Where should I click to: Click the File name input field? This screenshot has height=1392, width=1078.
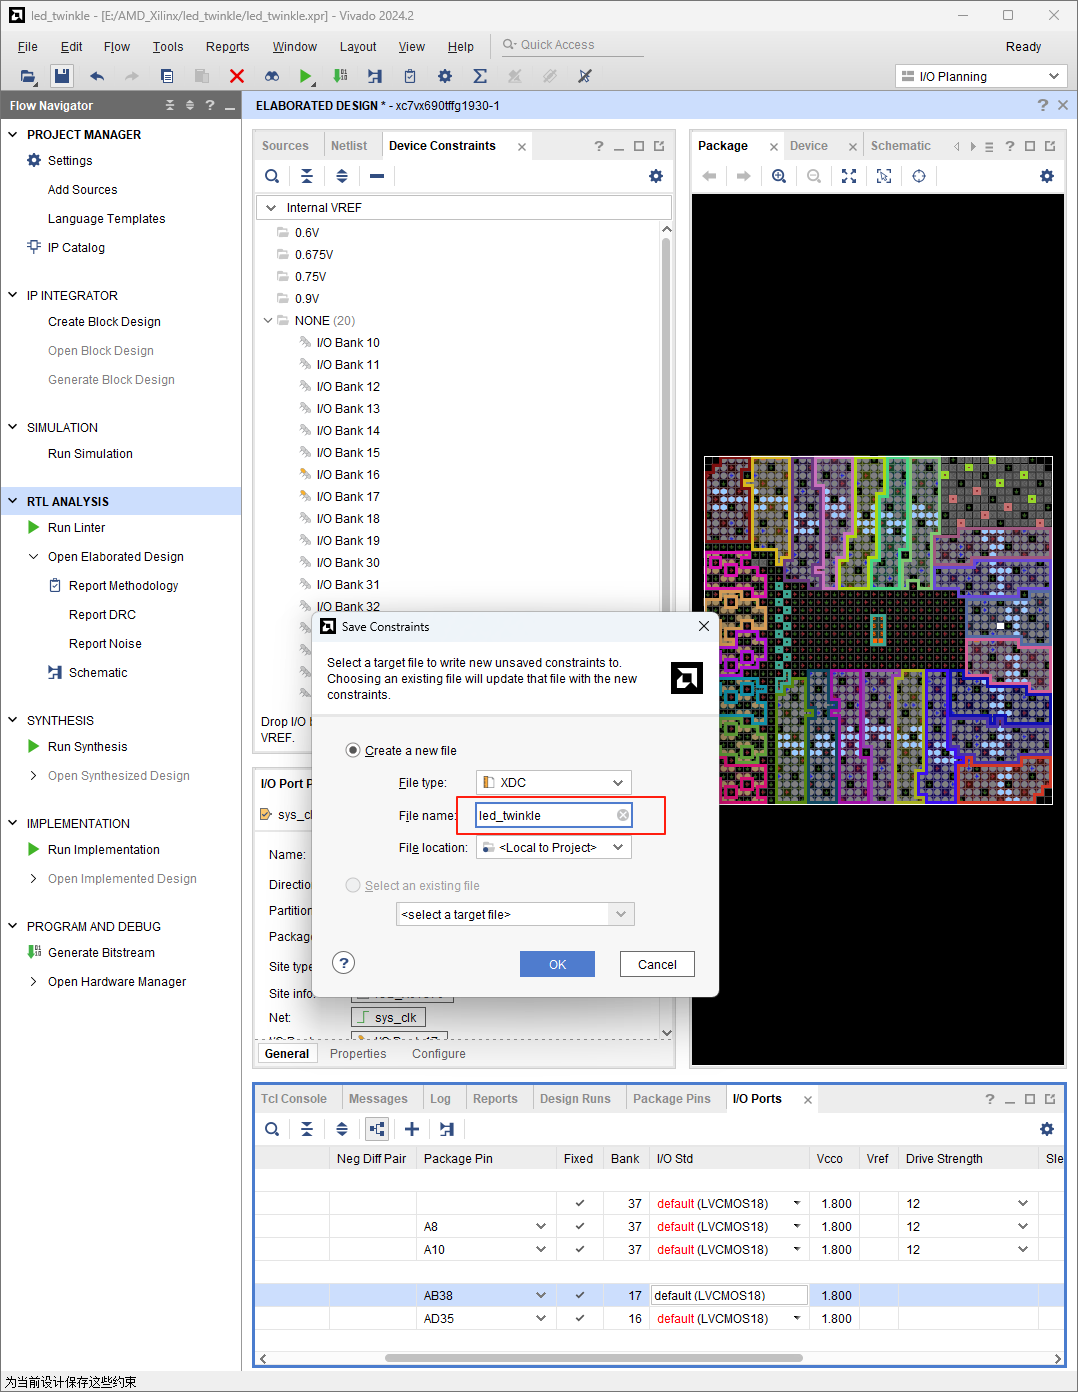coord(554,815)
